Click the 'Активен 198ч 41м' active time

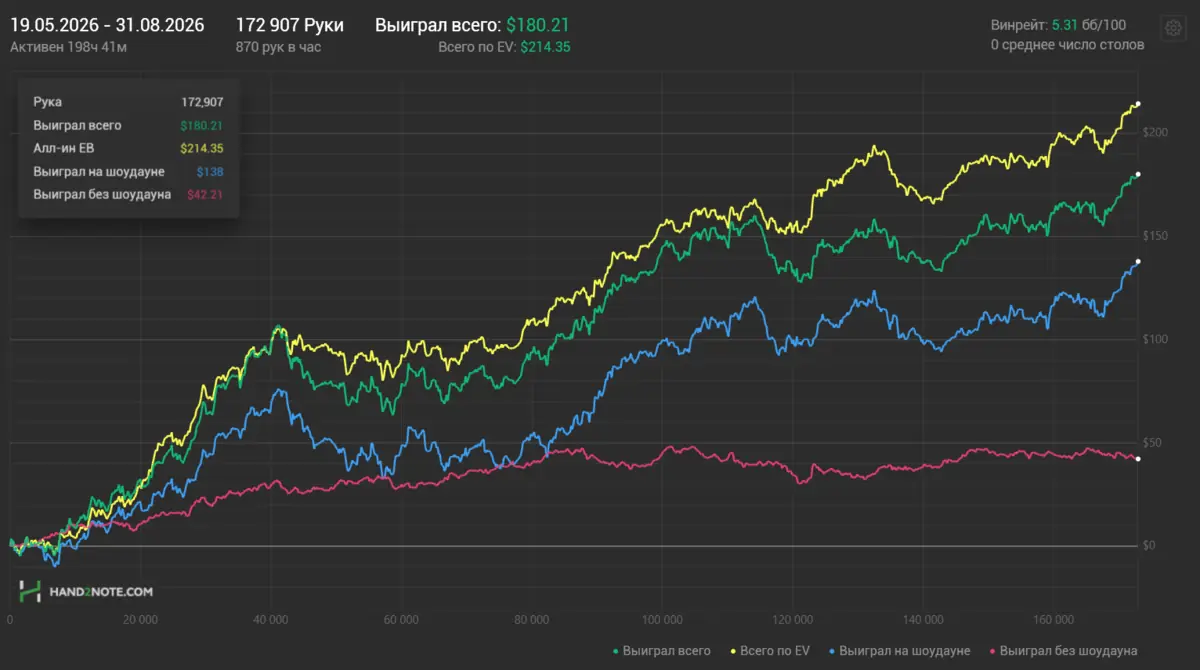[68, 46]
